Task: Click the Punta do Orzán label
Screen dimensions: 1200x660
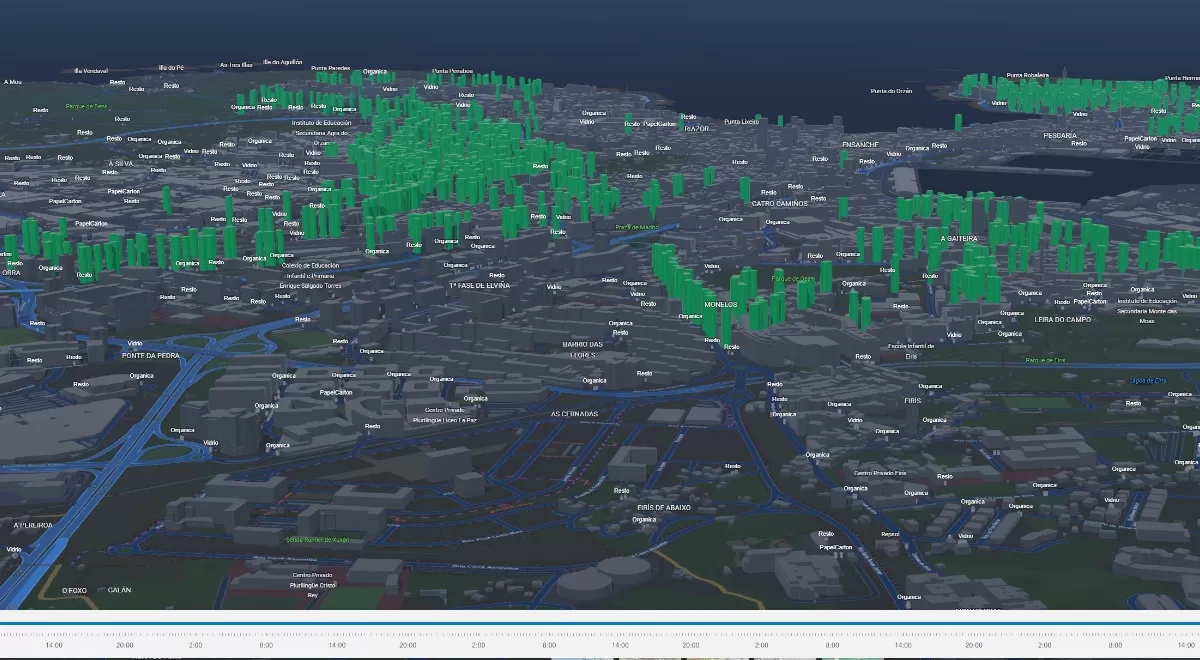Action: click(891, 91)
